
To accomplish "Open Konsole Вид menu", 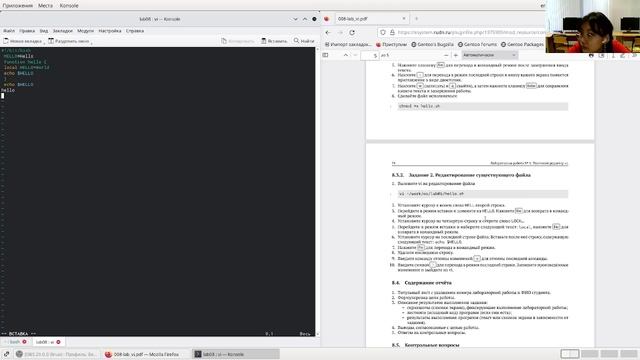I will click(44, 31).
